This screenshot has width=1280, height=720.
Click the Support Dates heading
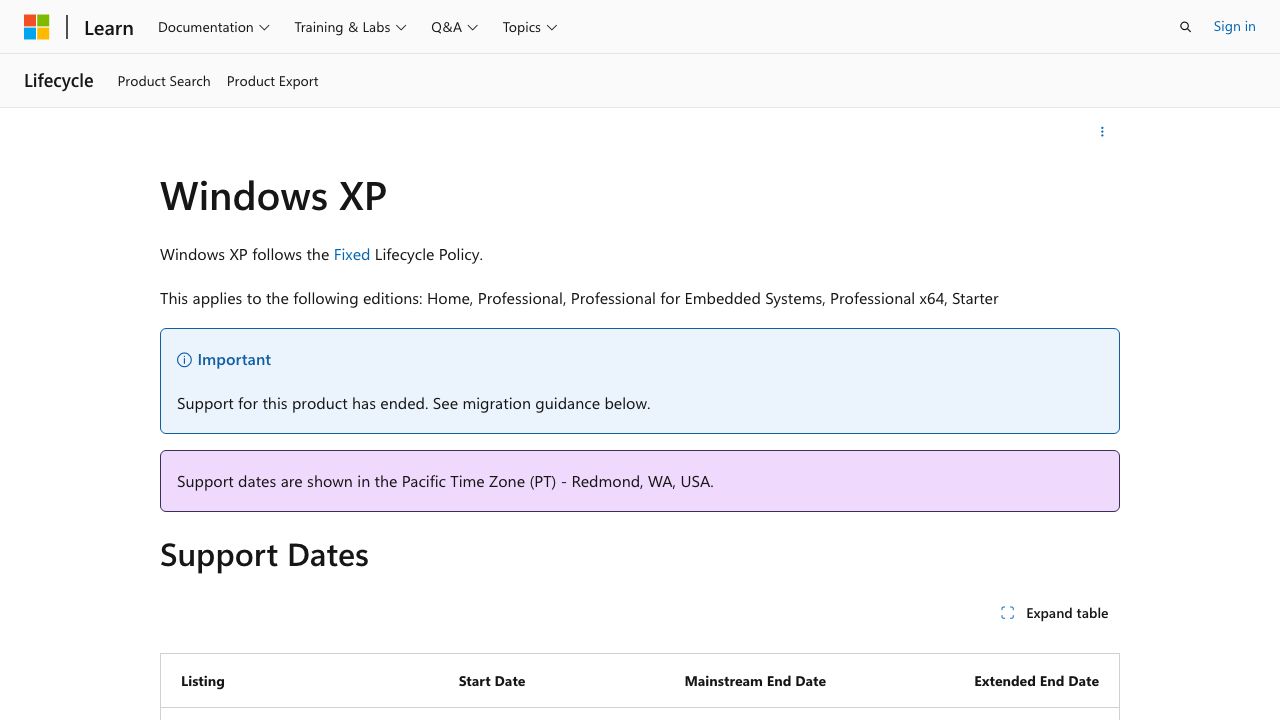click(264, 555)
